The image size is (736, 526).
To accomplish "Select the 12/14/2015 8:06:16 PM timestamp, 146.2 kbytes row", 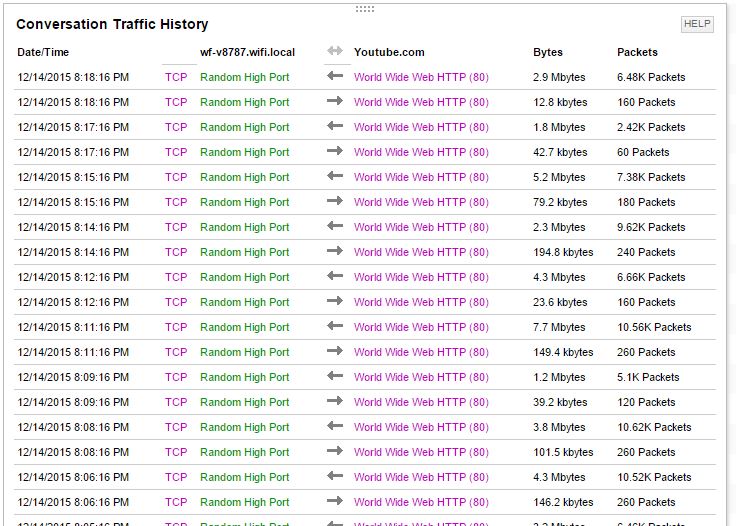I will coord(73,502).
